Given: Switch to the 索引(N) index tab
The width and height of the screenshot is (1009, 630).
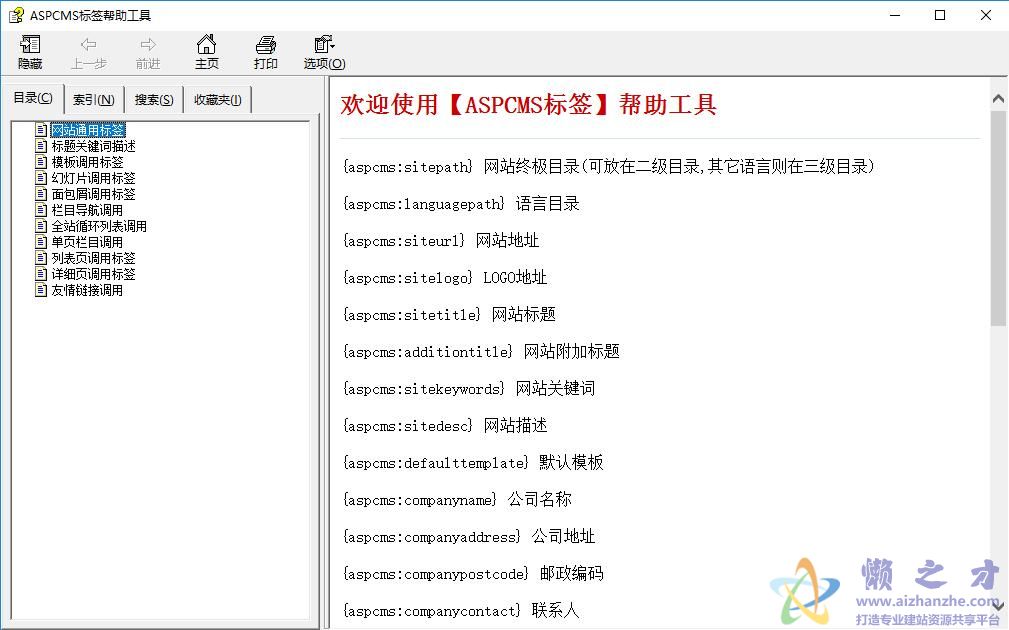Looking at the screenshot, I should [x=94, y=100].
